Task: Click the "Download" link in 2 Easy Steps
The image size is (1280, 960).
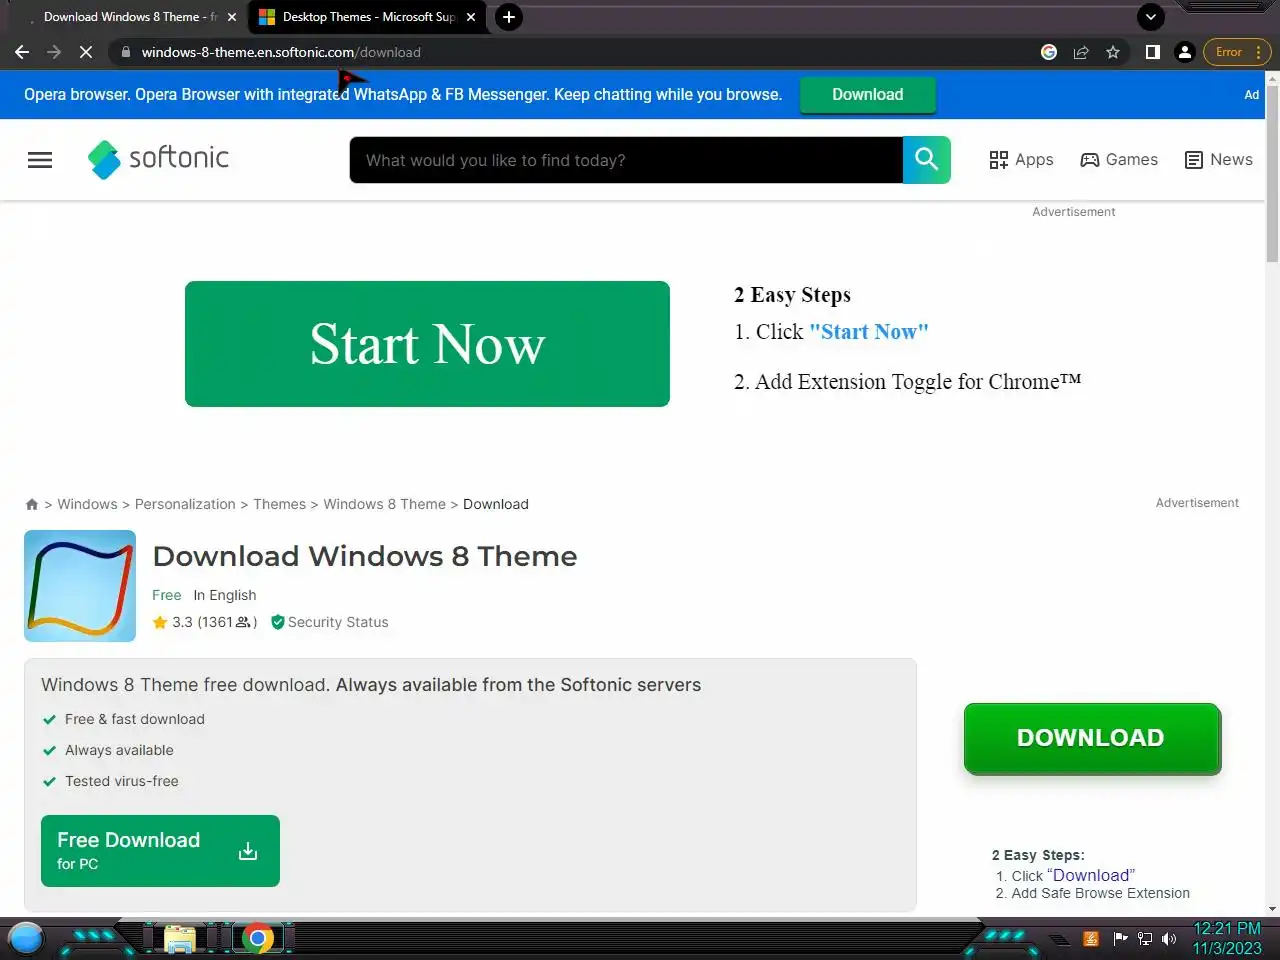Action: point(1091,875)
